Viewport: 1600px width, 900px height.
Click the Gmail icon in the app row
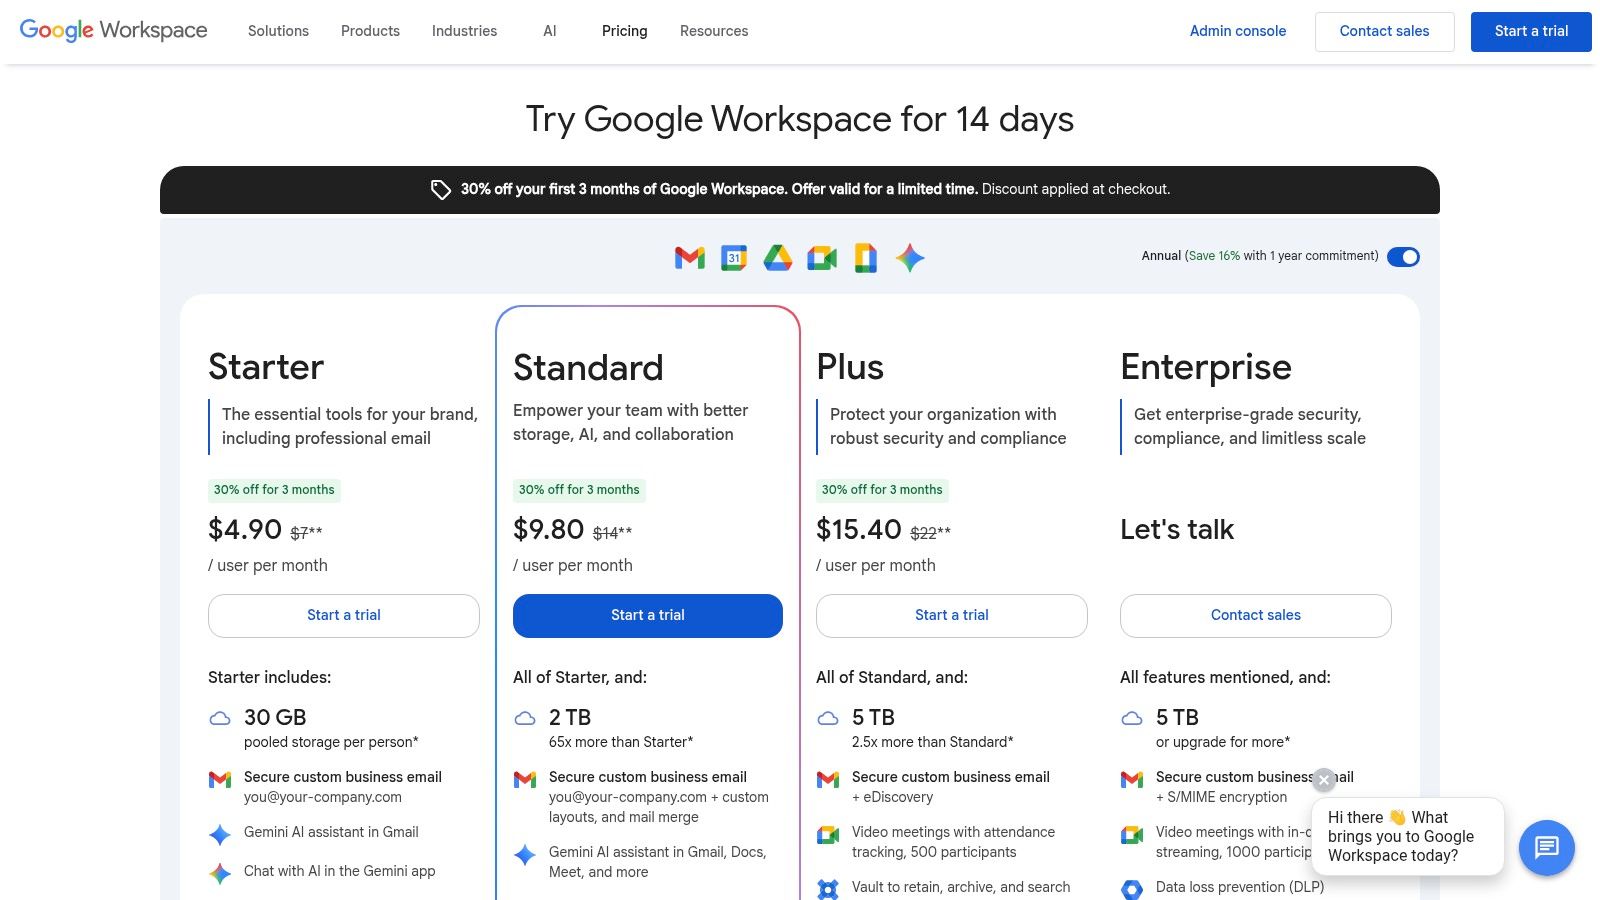click(x=688, y=257)
